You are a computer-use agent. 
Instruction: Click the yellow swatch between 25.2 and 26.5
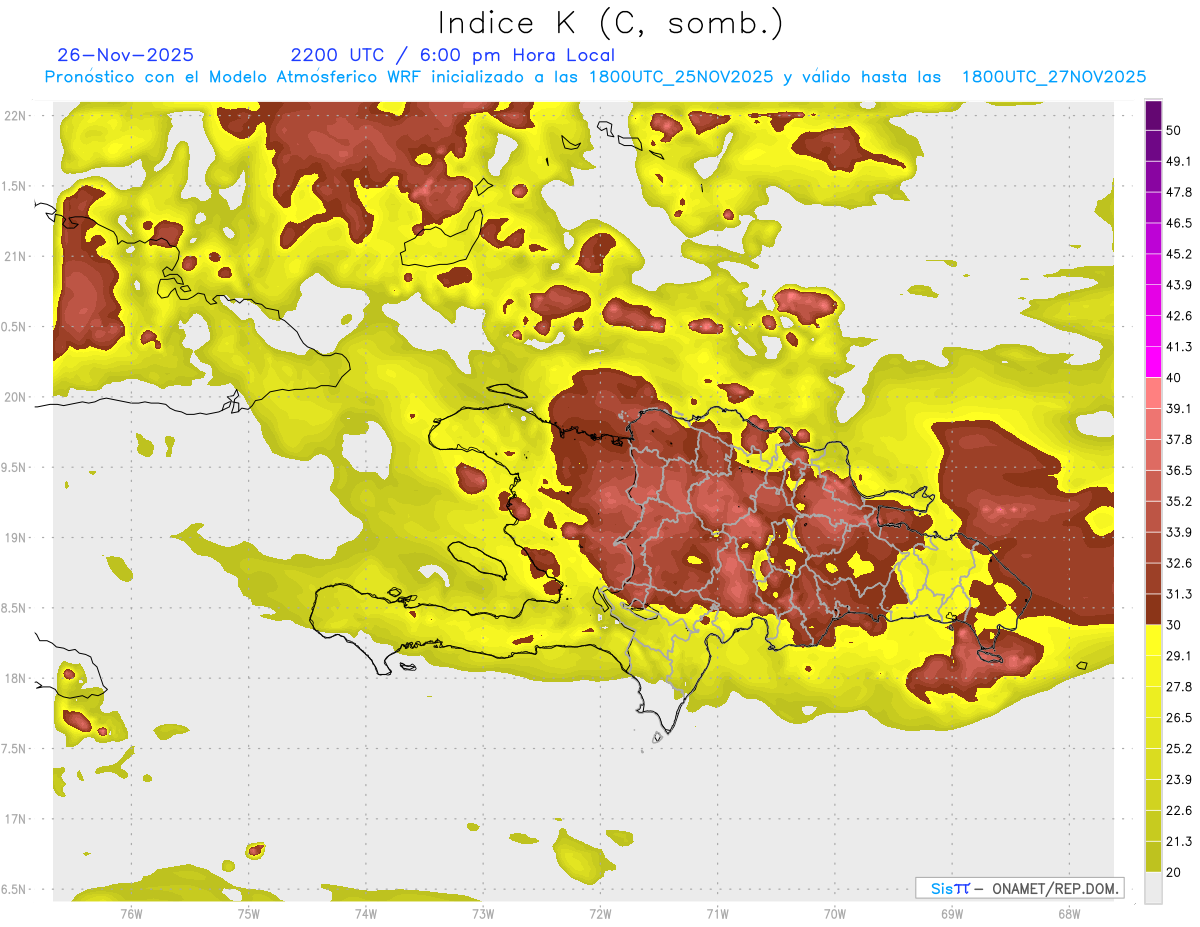pos(1154,732)
